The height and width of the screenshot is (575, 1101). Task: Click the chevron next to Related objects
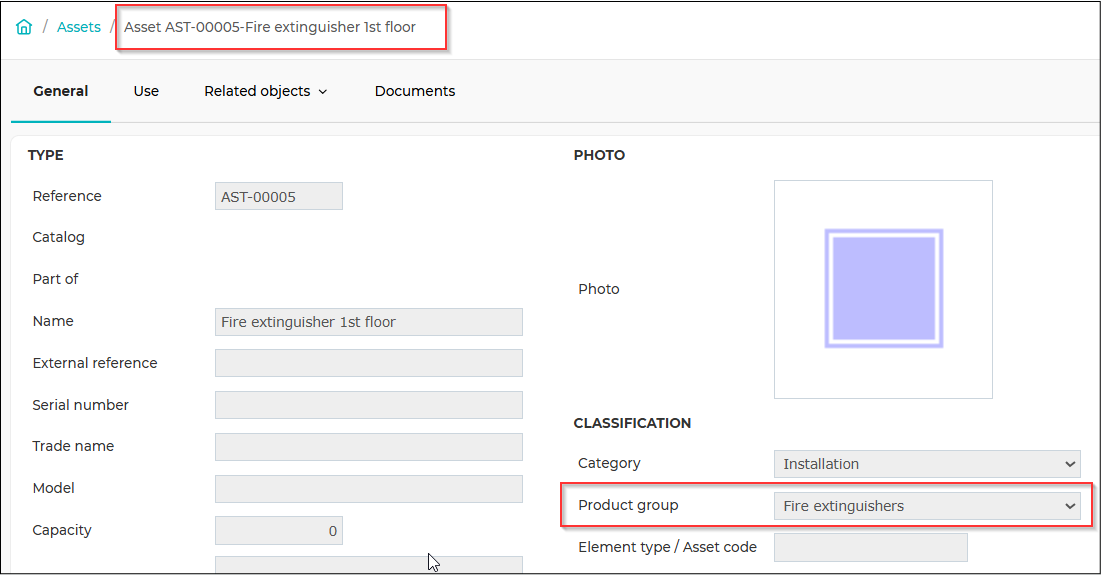pos(323,92)
